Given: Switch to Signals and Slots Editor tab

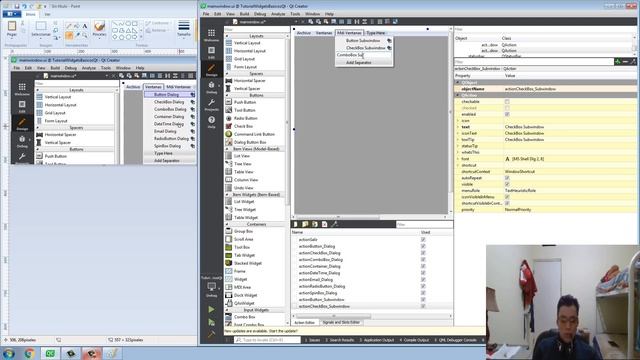Looking at the screenshot, I should pos(341,322).
